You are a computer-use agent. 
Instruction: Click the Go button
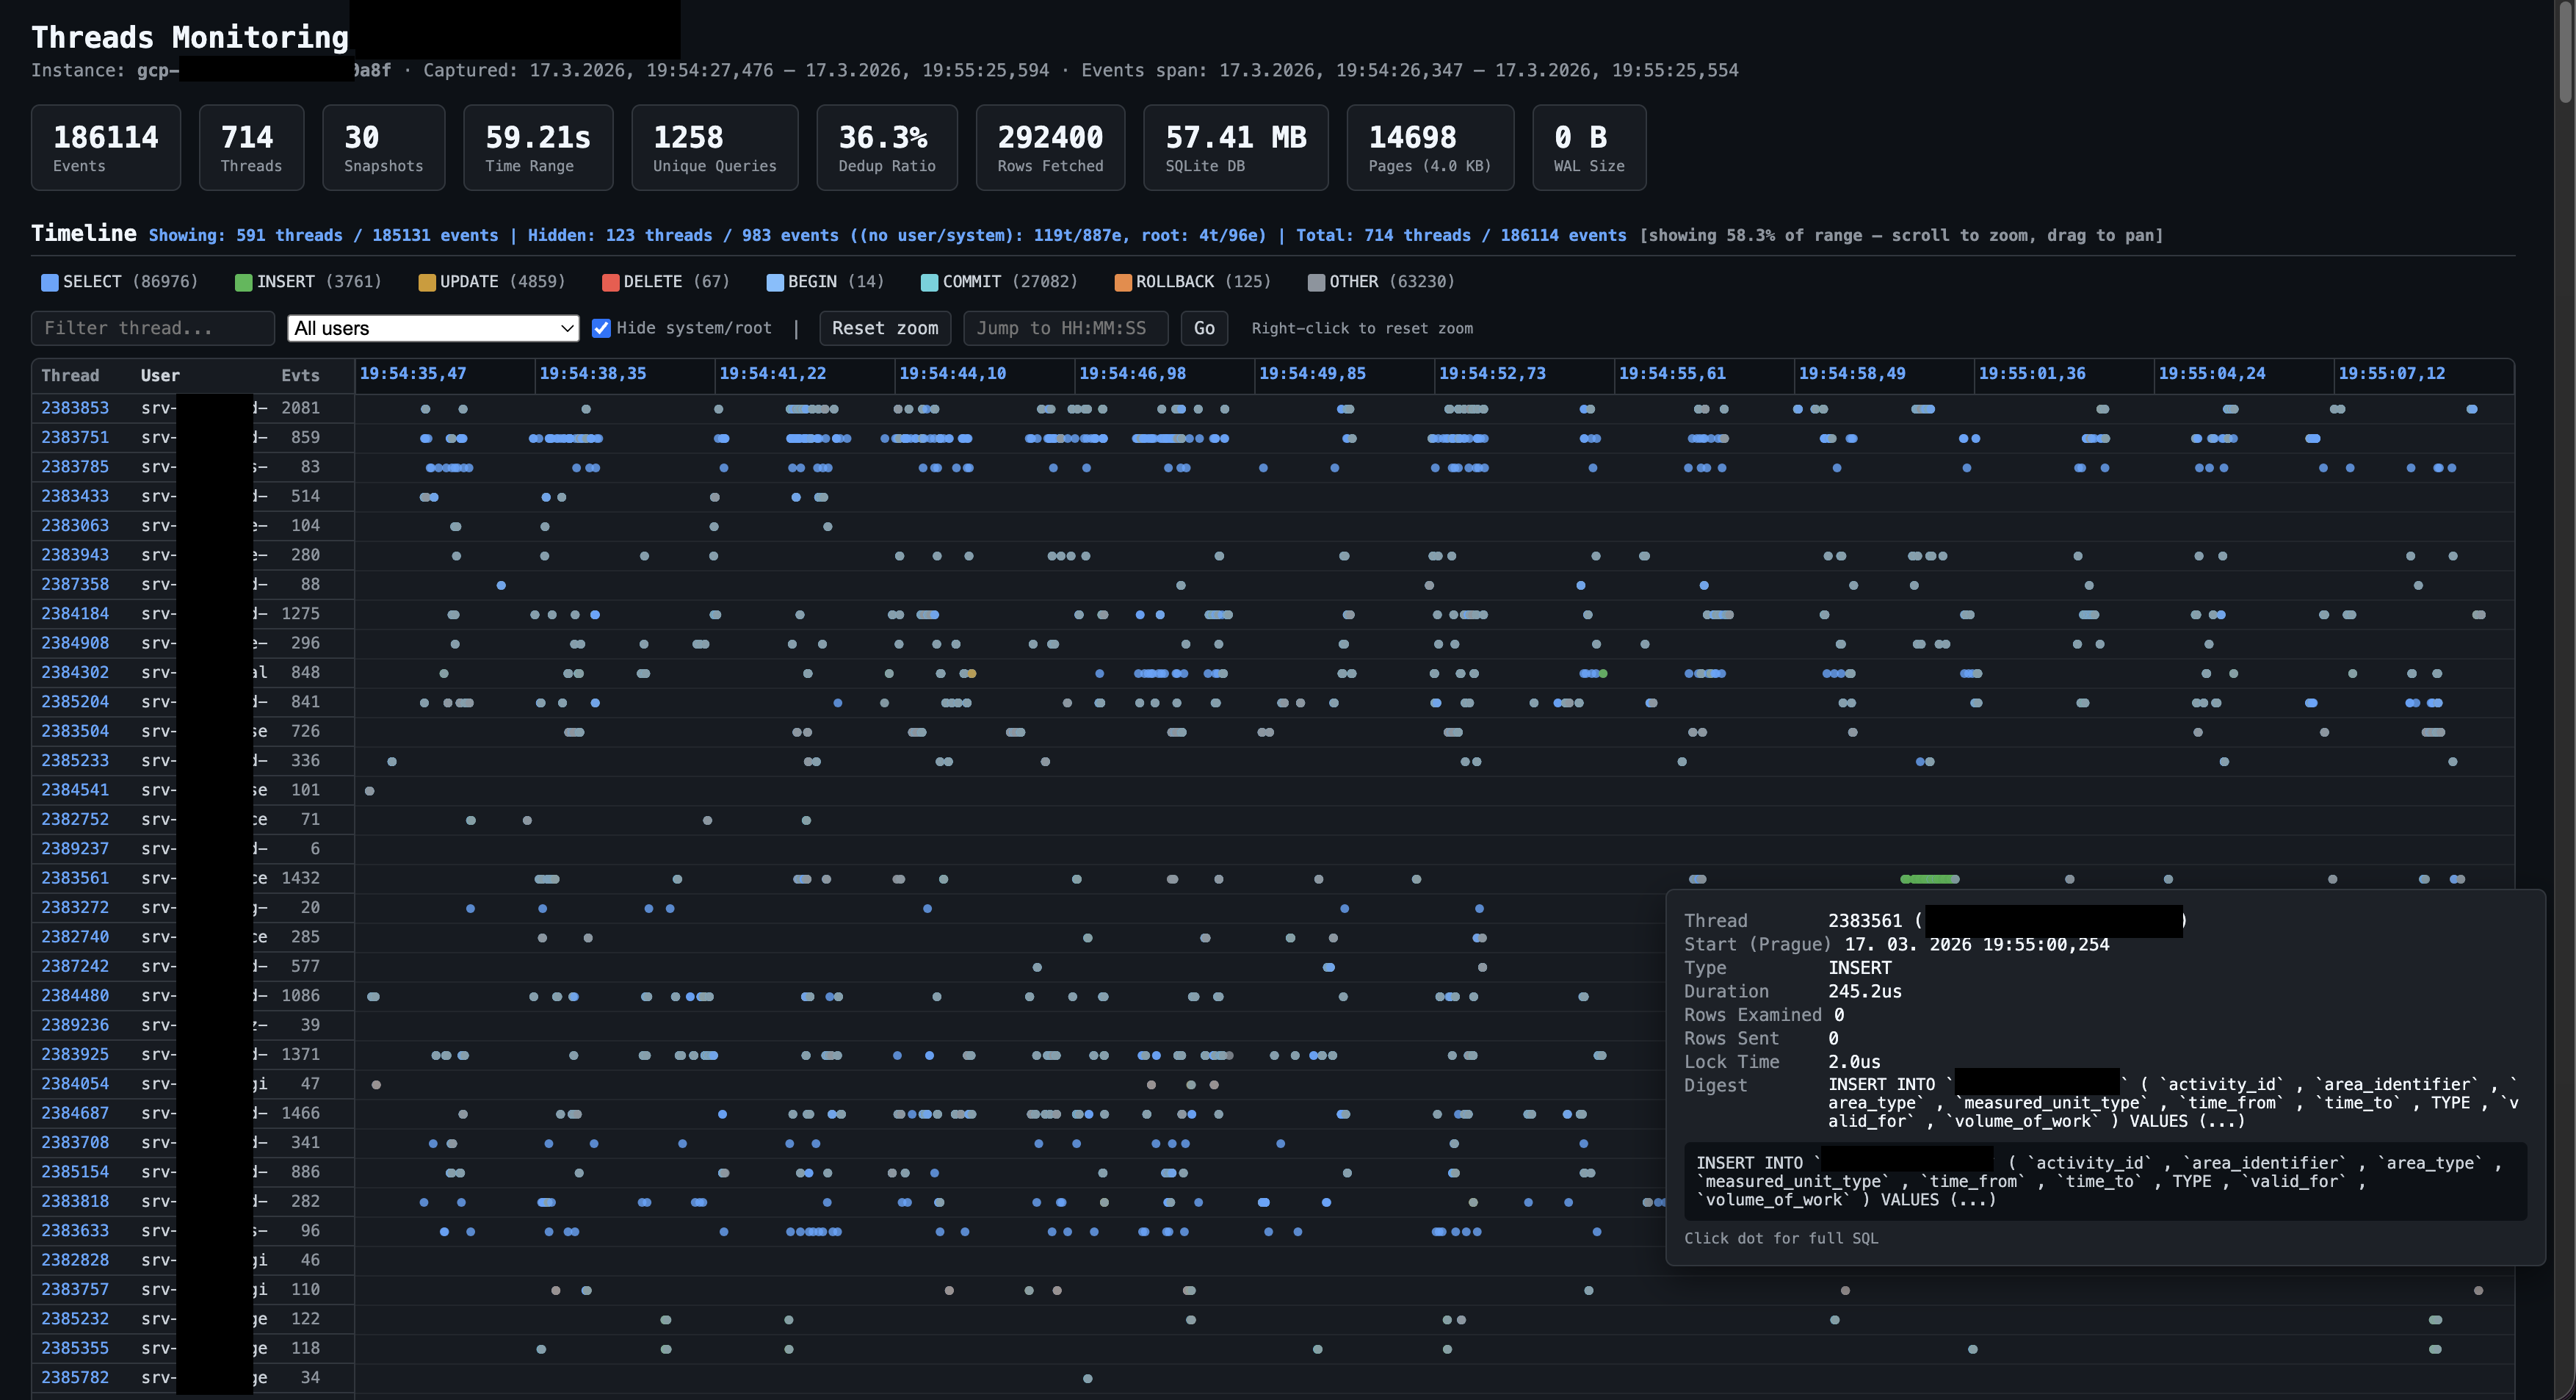tap(1204, 328)
